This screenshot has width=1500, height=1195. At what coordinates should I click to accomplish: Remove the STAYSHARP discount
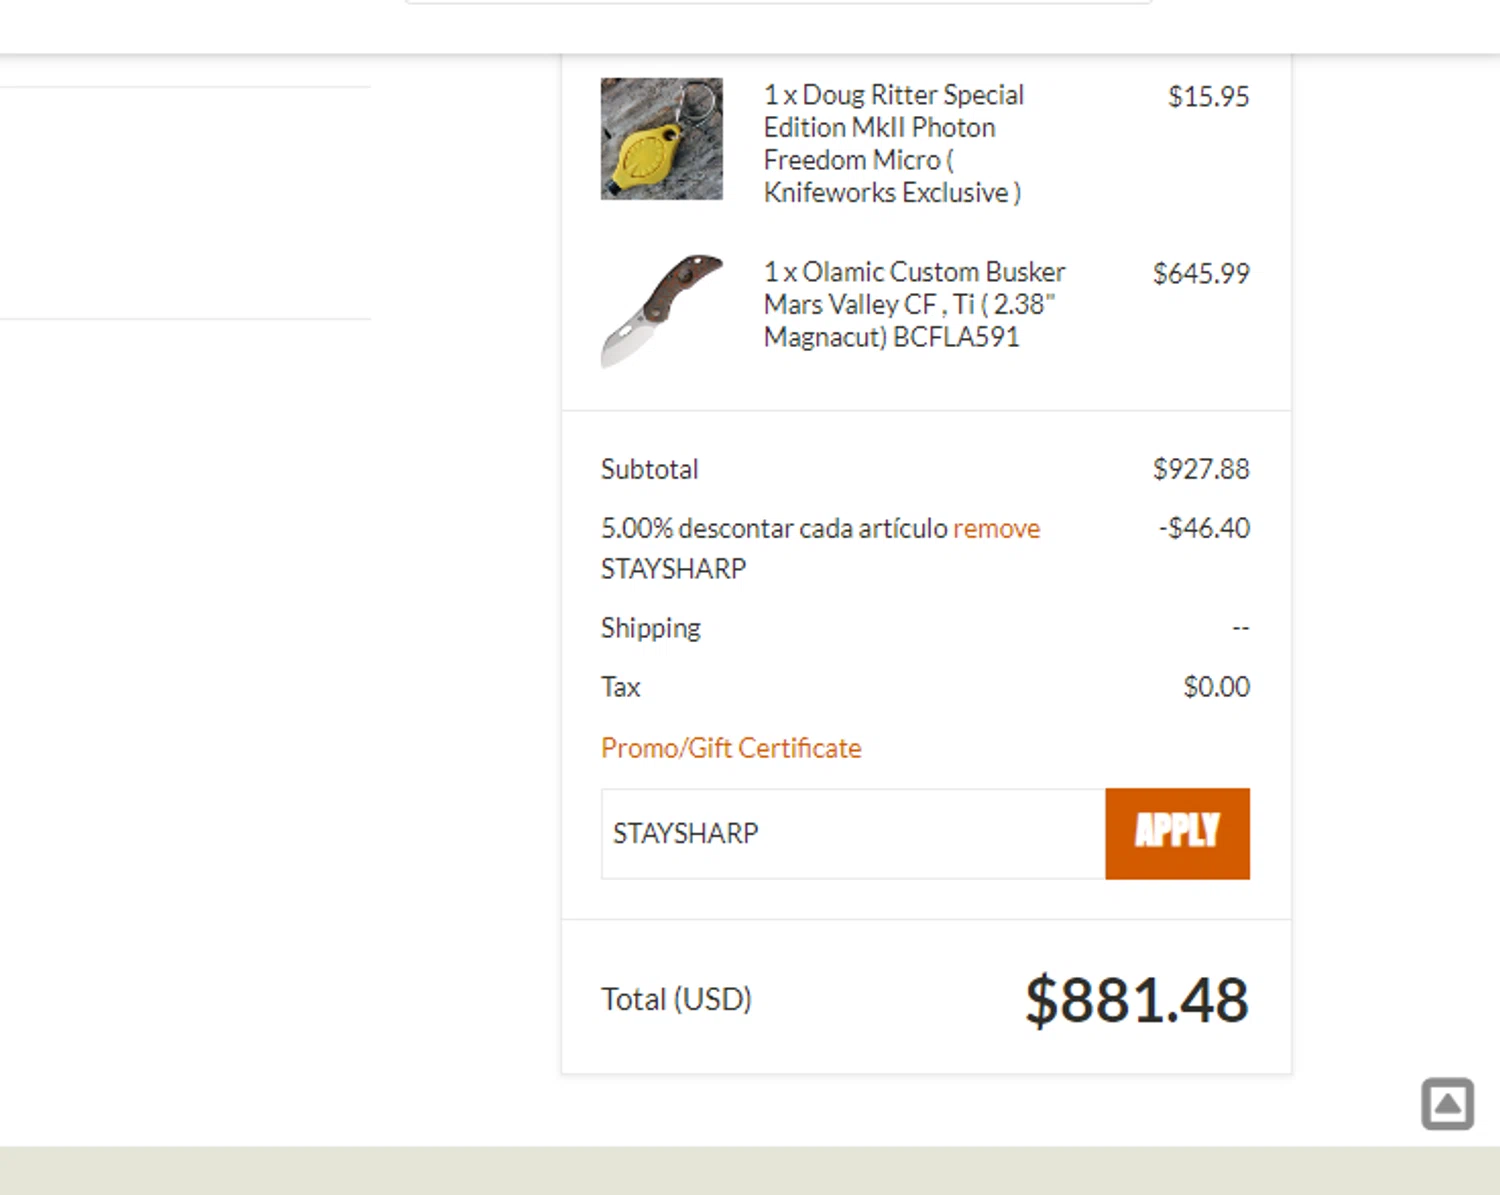point(996,528)
